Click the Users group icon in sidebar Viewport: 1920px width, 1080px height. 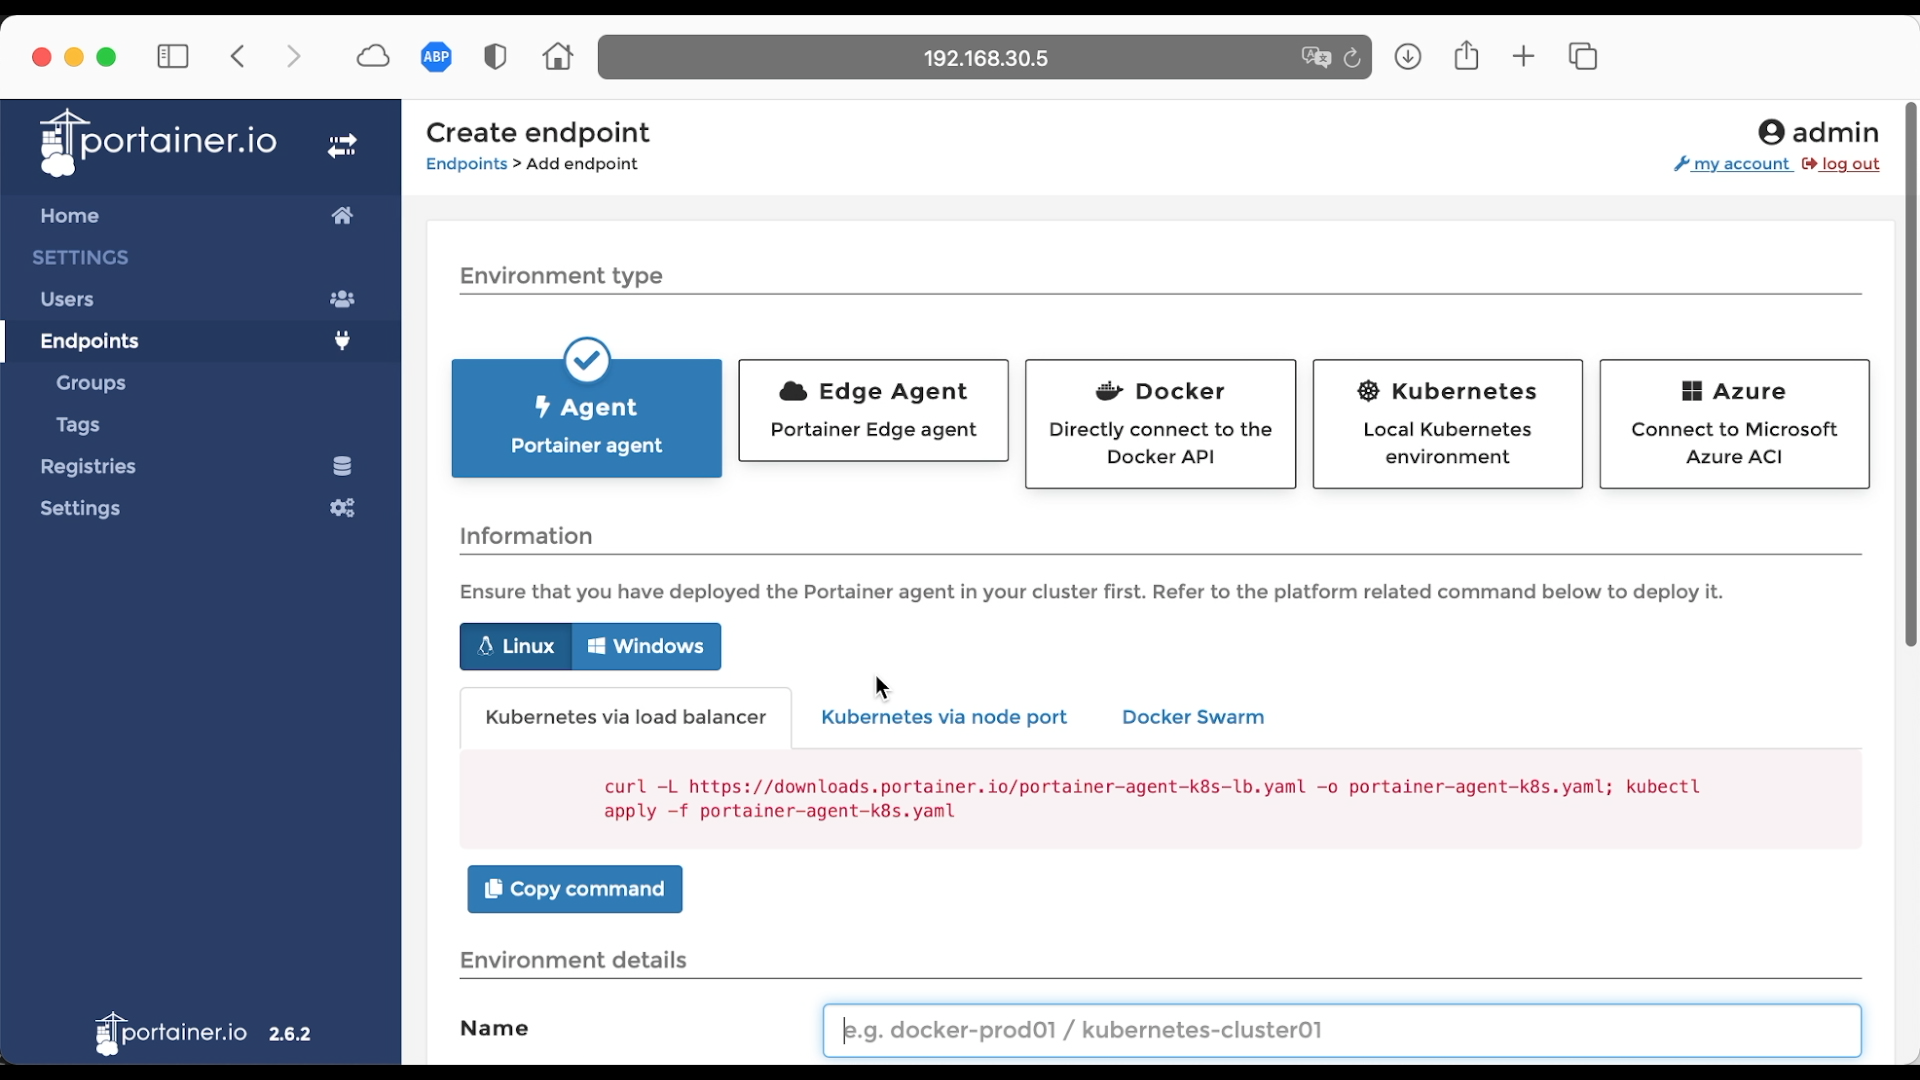[342, 299]
